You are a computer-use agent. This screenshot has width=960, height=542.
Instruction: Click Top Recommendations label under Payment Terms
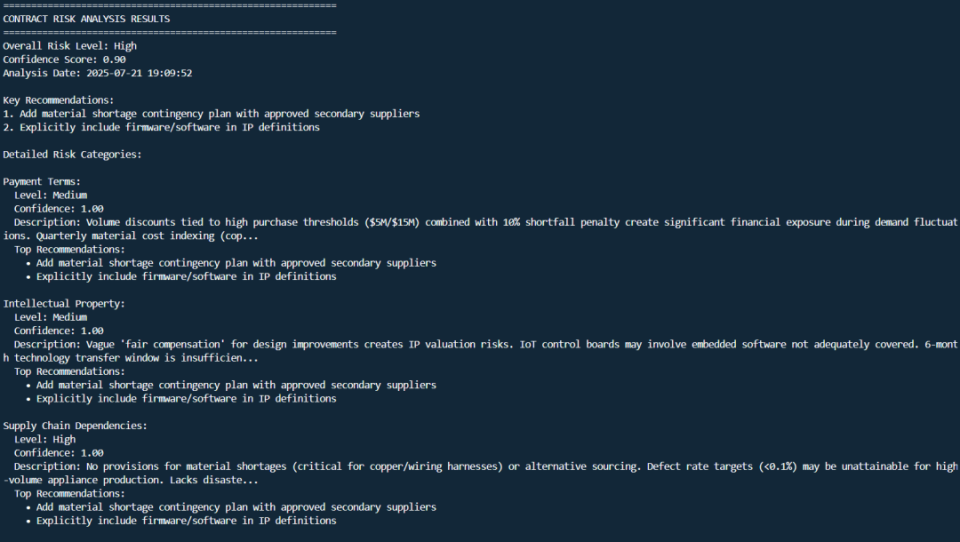coord(70,249)
